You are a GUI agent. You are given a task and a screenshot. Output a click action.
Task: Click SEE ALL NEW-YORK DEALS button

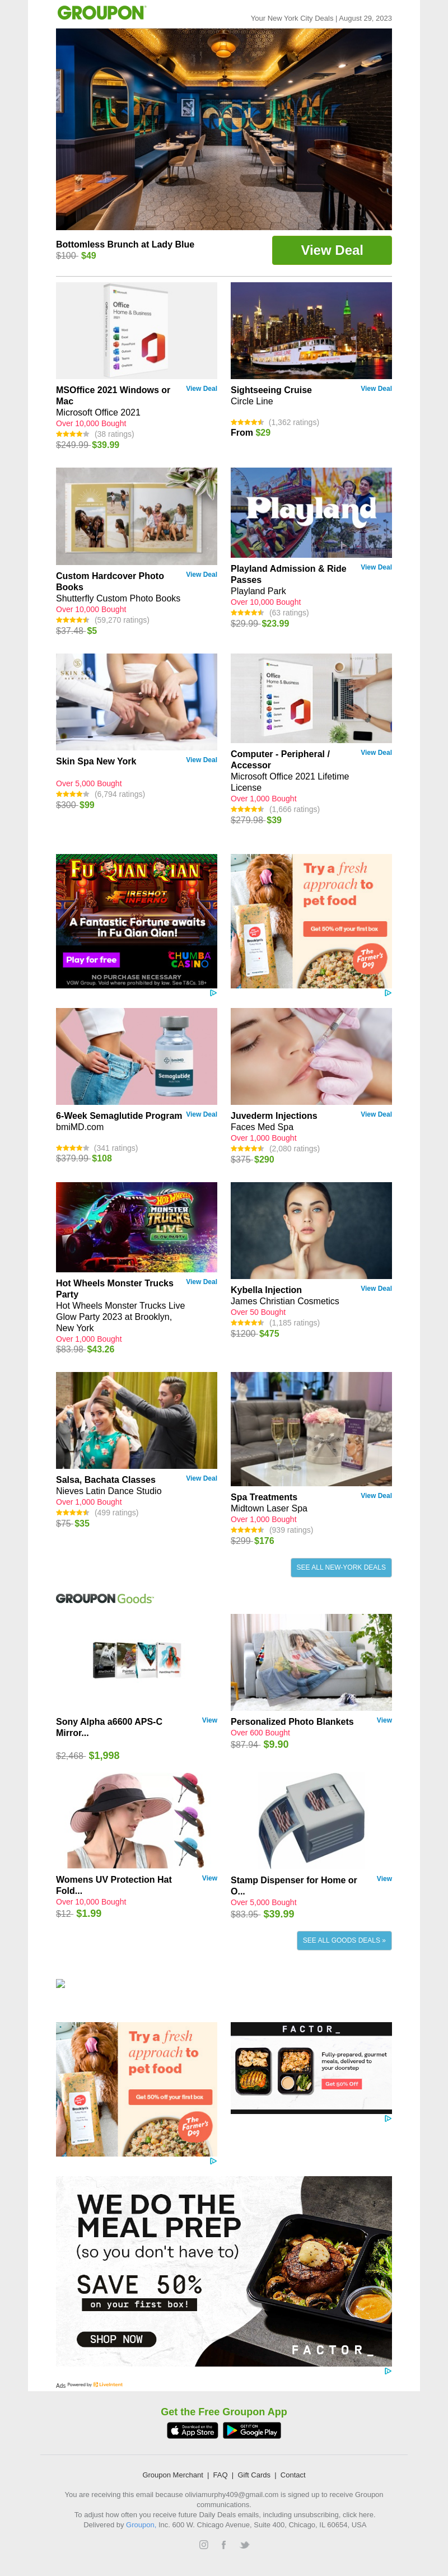pos(341,1567)
